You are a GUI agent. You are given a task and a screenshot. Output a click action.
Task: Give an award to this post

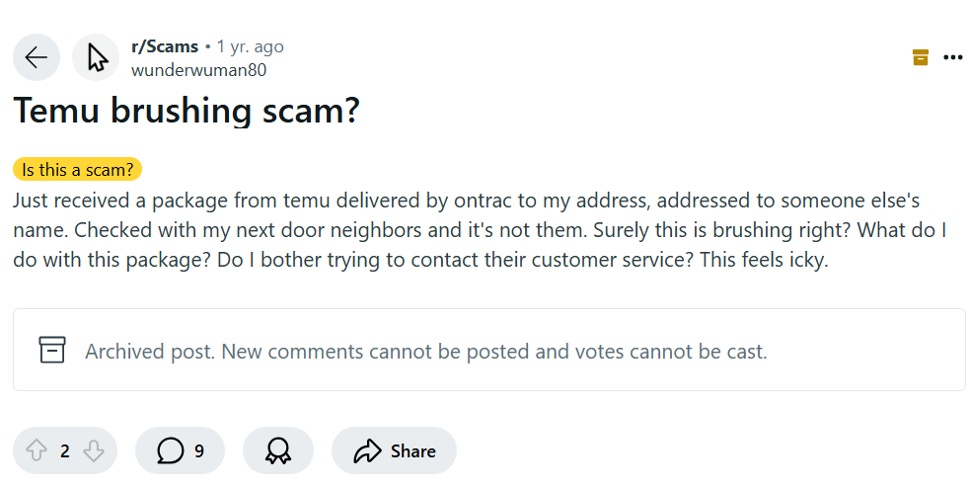278,451
